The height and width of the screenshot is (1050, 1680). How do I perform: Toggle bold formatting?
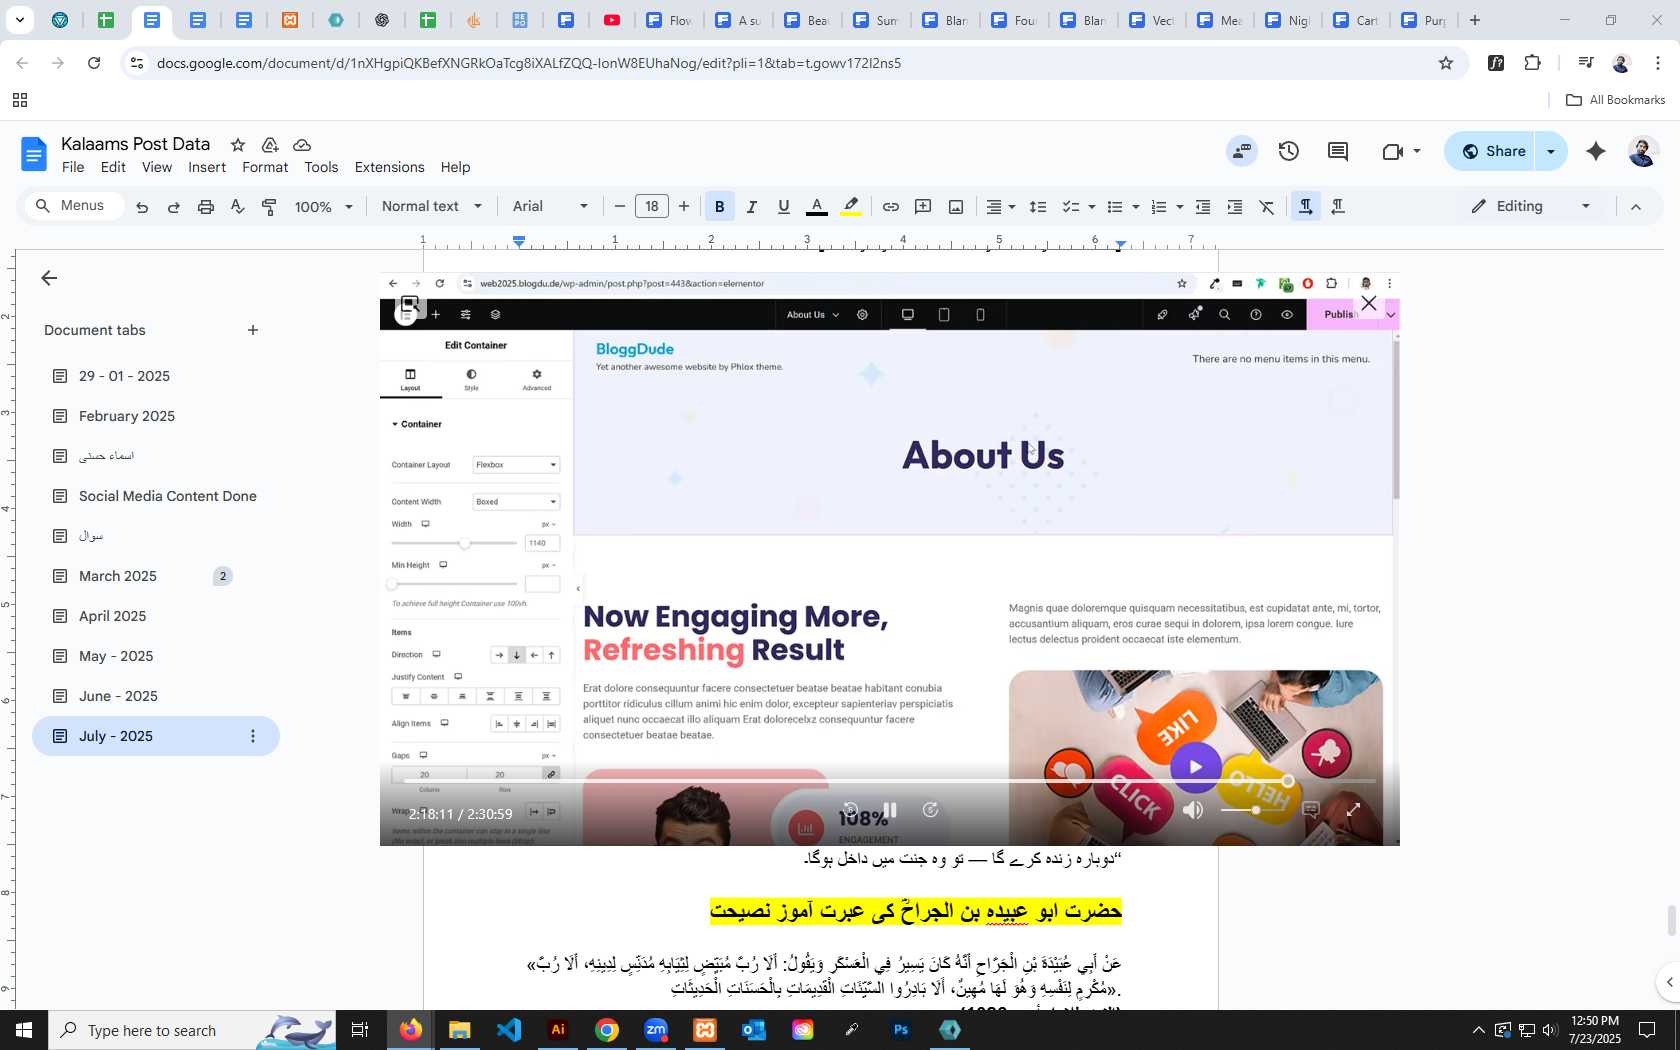click(719, 207)
